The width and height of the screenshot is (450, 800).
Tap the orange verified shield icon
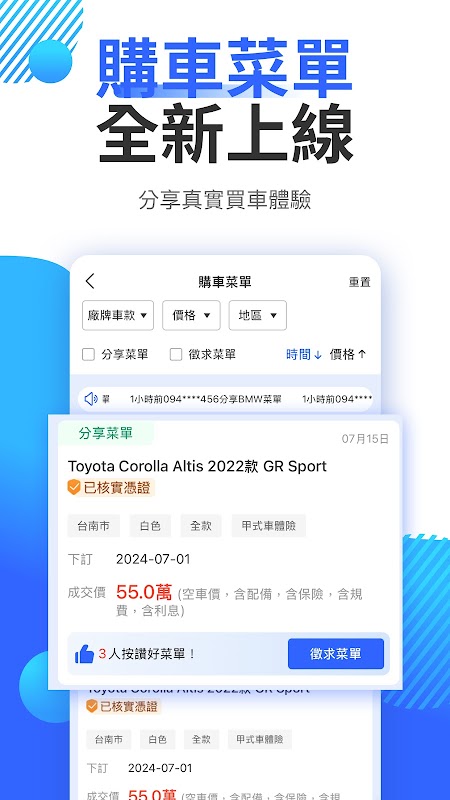(74, 487)
